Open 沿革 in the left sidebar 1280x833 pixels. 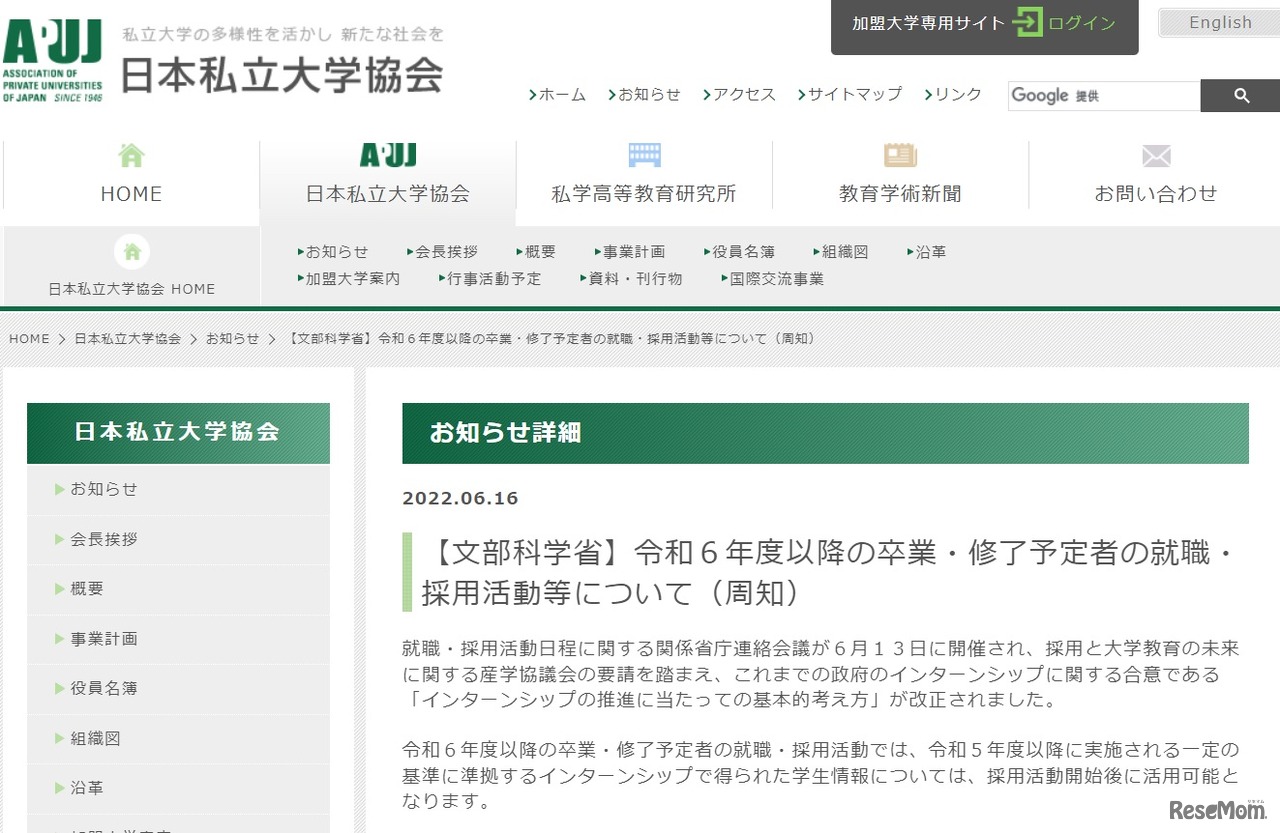point(178,789)
